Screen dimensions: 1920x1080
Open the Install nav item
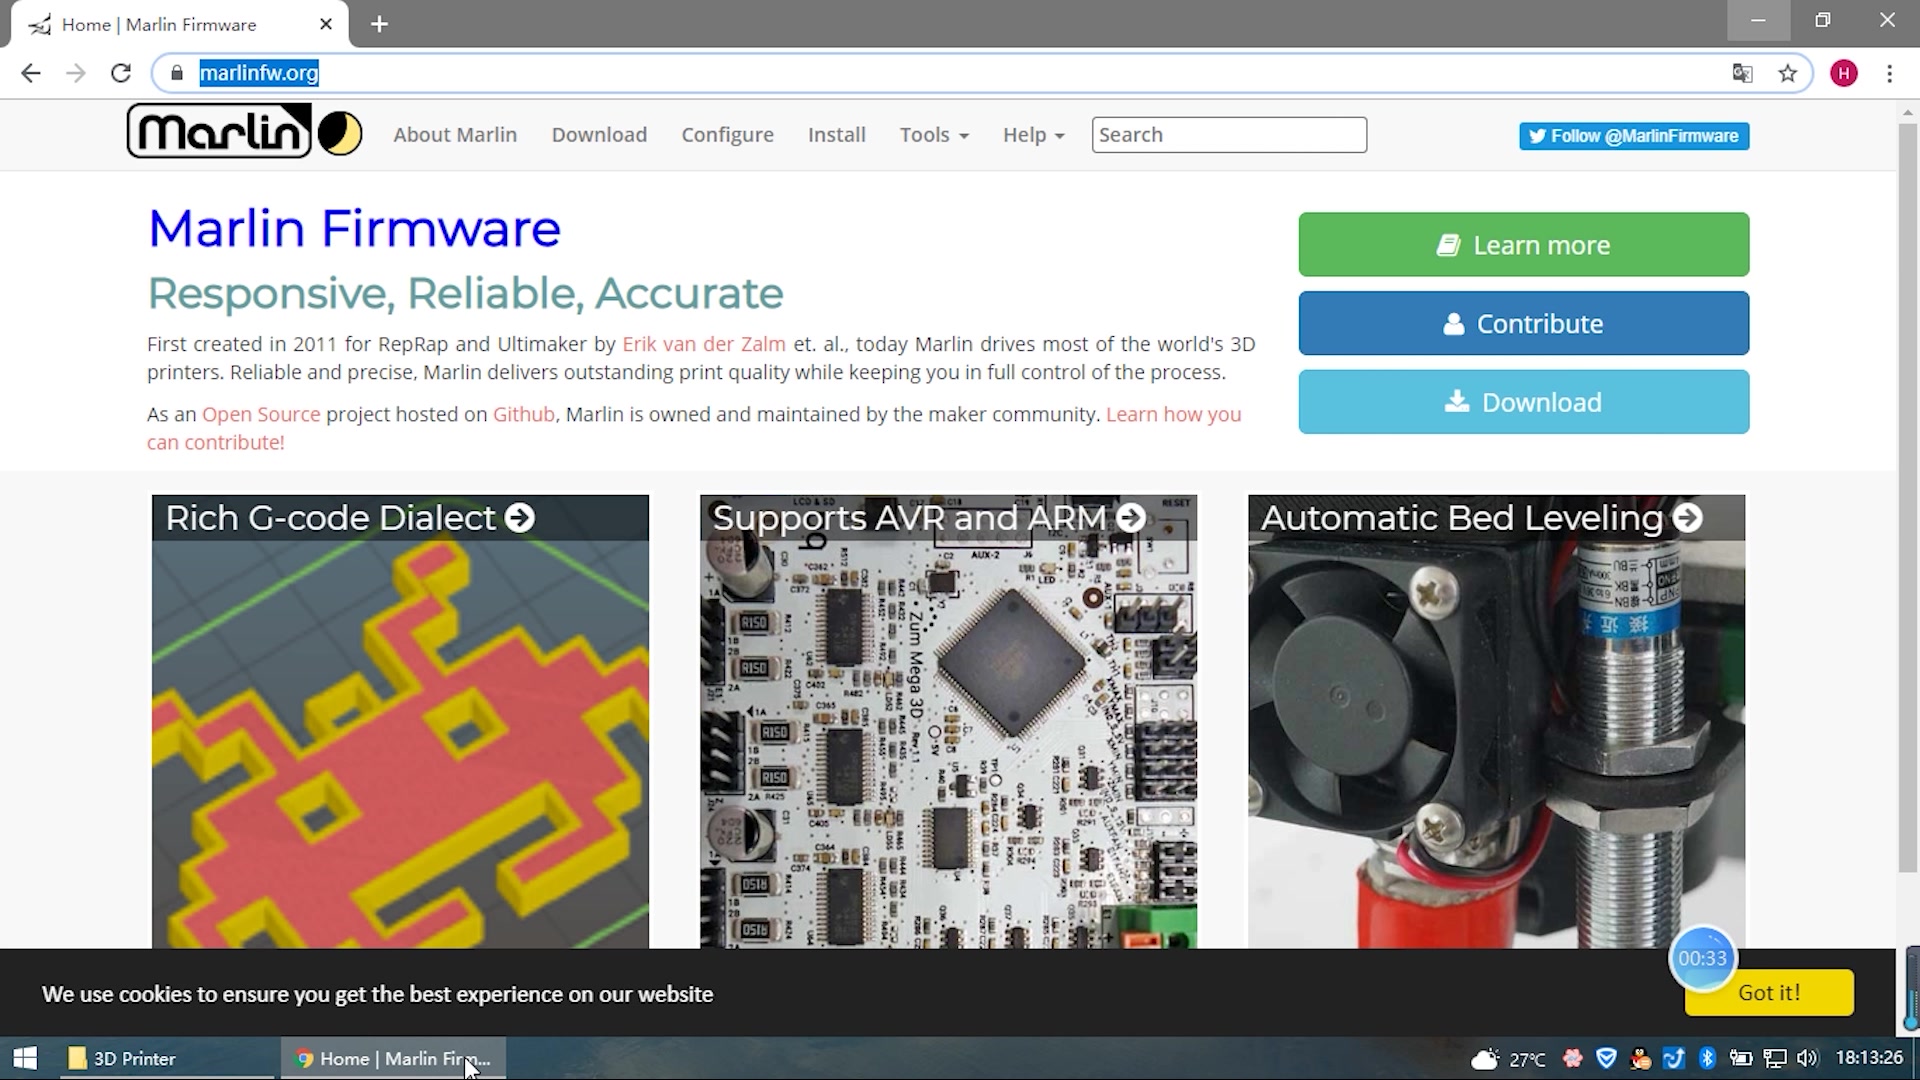click(836, 135)
